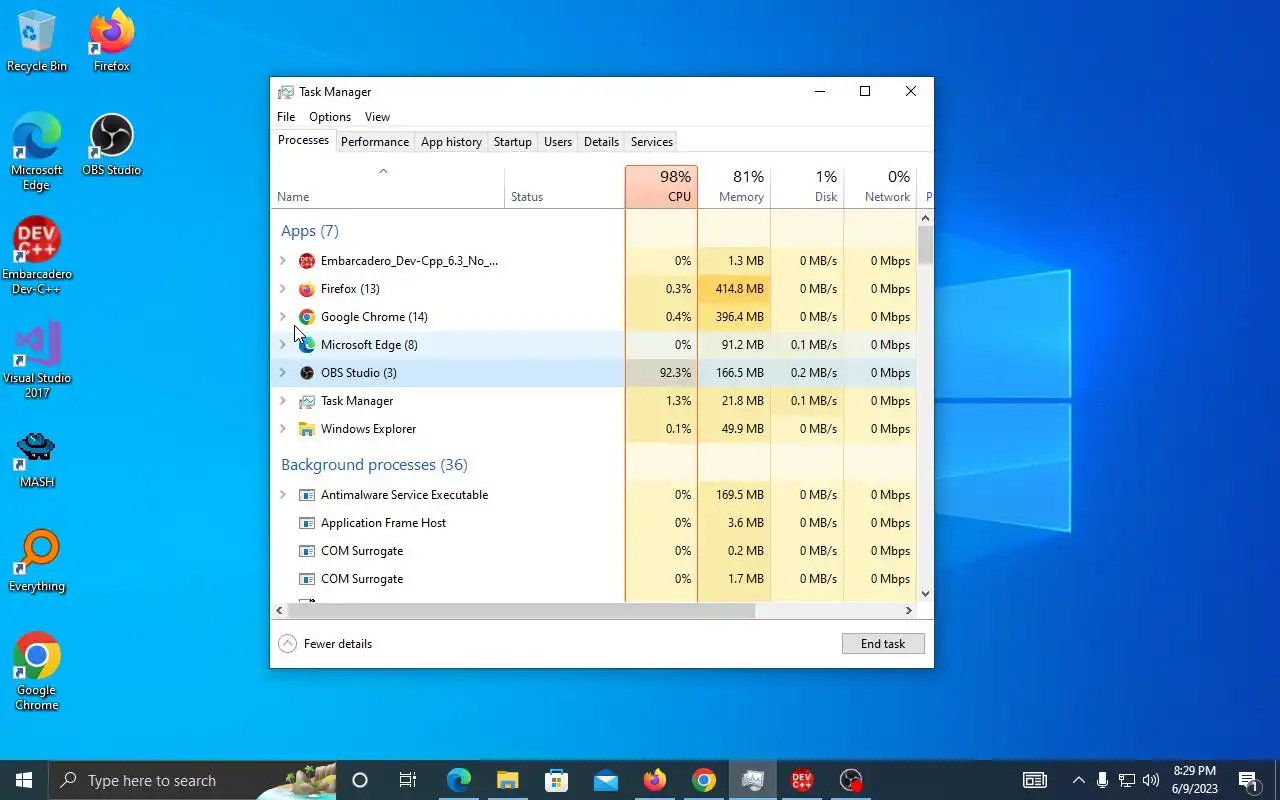Show hidden tray icons
Screen dimensions: 1280x800
tap(1078, 780)
